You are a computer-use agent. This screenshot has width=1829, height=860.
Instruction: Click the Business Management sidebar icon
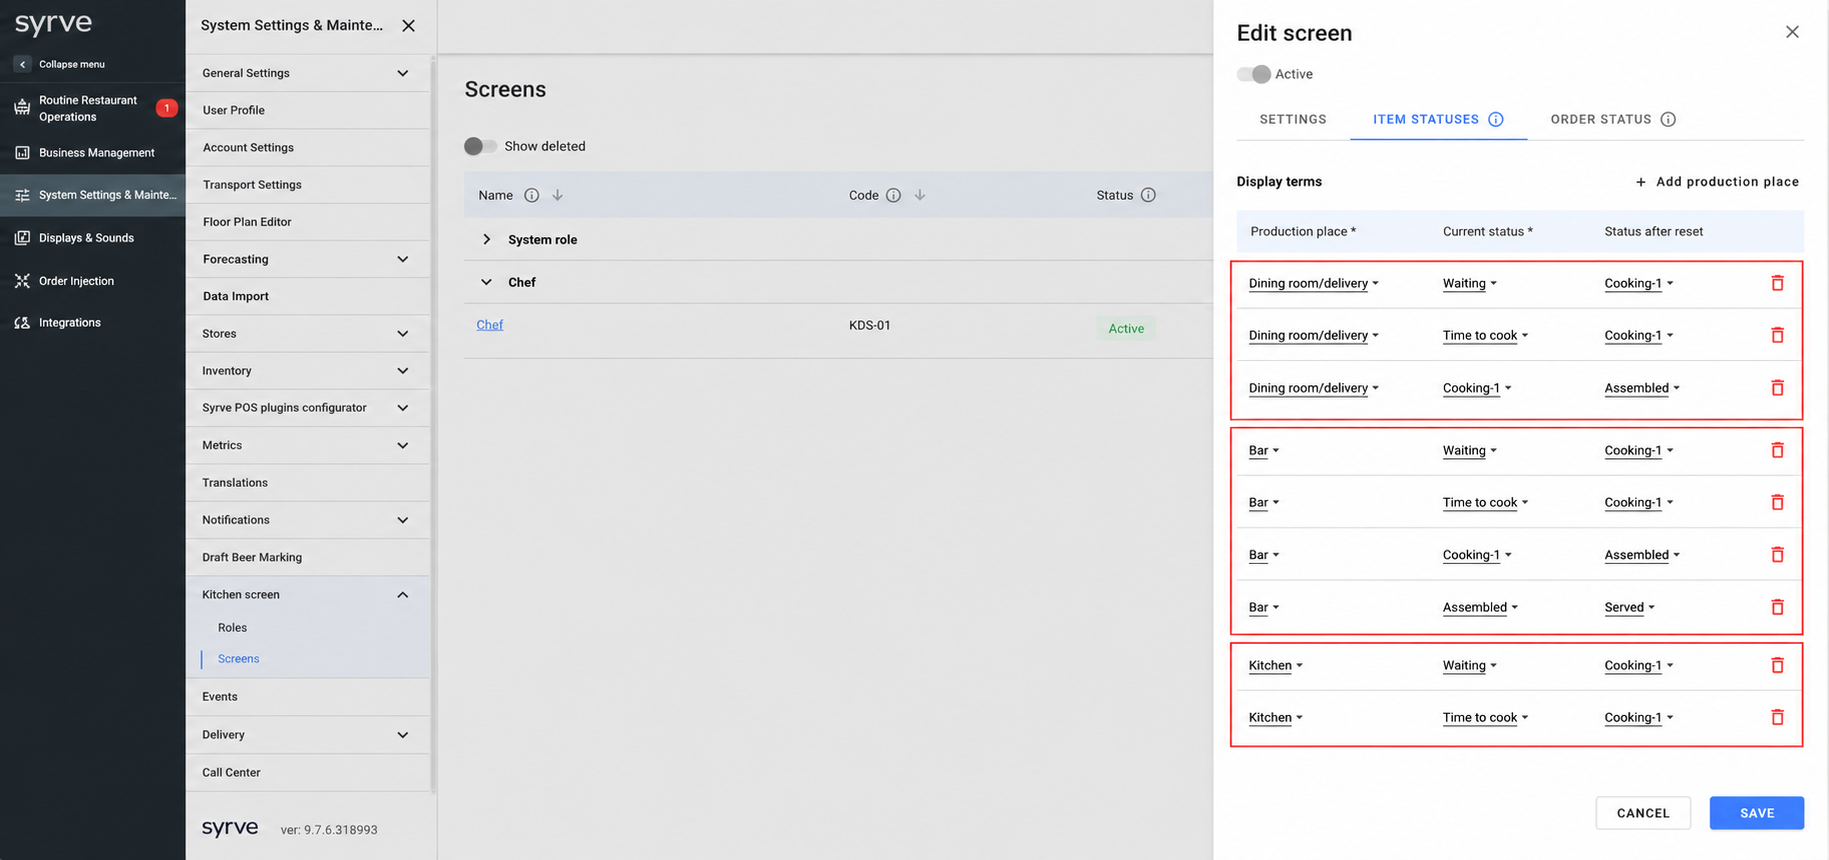point(22,153)
